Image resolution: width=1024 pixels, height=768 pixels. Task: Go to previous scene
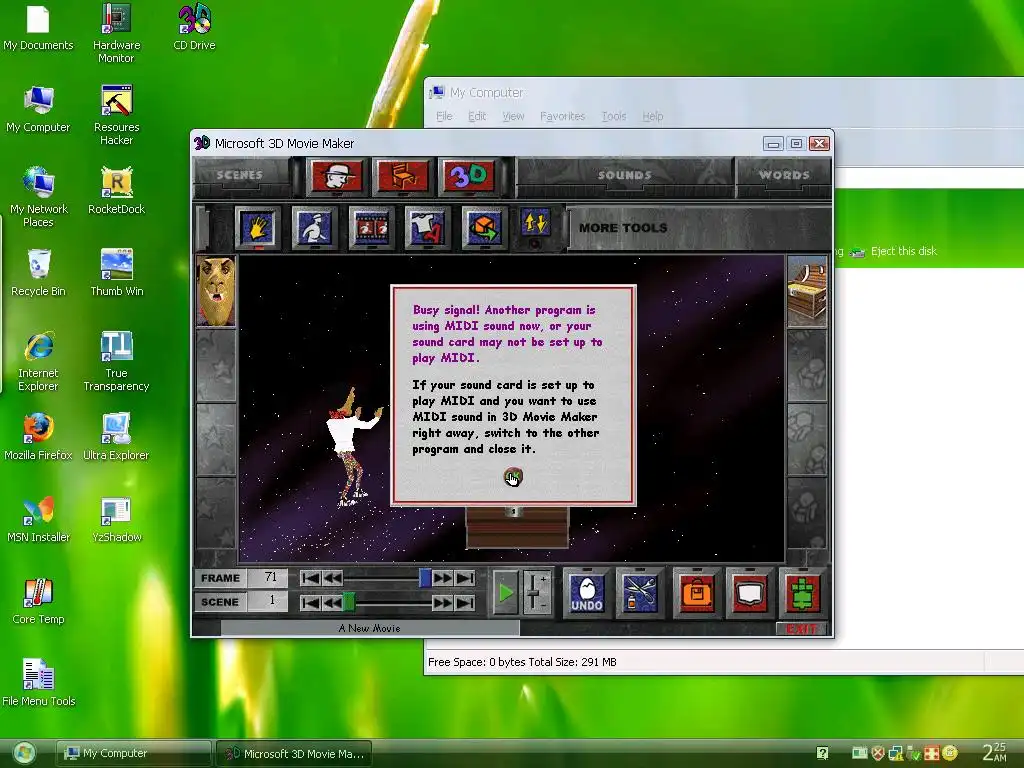tap(332, 602)
